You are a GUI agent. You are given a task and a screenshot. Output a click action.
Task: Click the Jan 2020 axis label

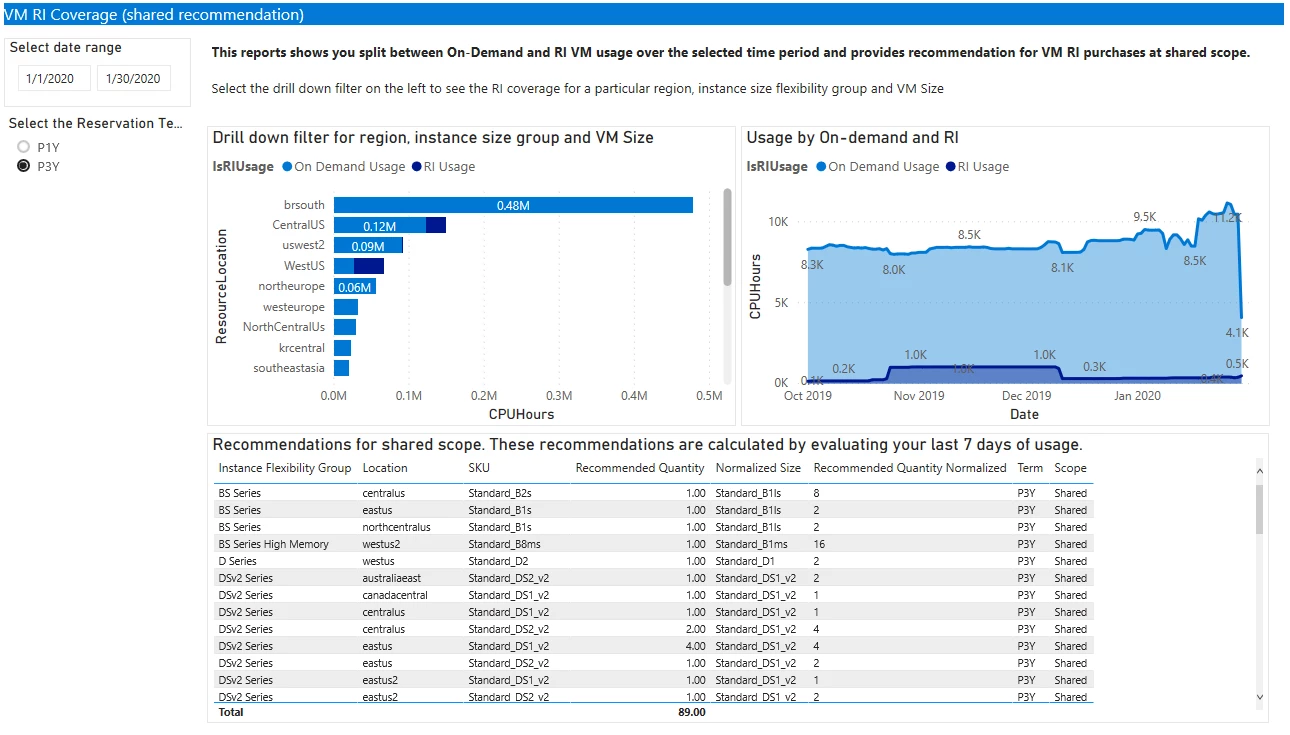tap(1137, 396)
